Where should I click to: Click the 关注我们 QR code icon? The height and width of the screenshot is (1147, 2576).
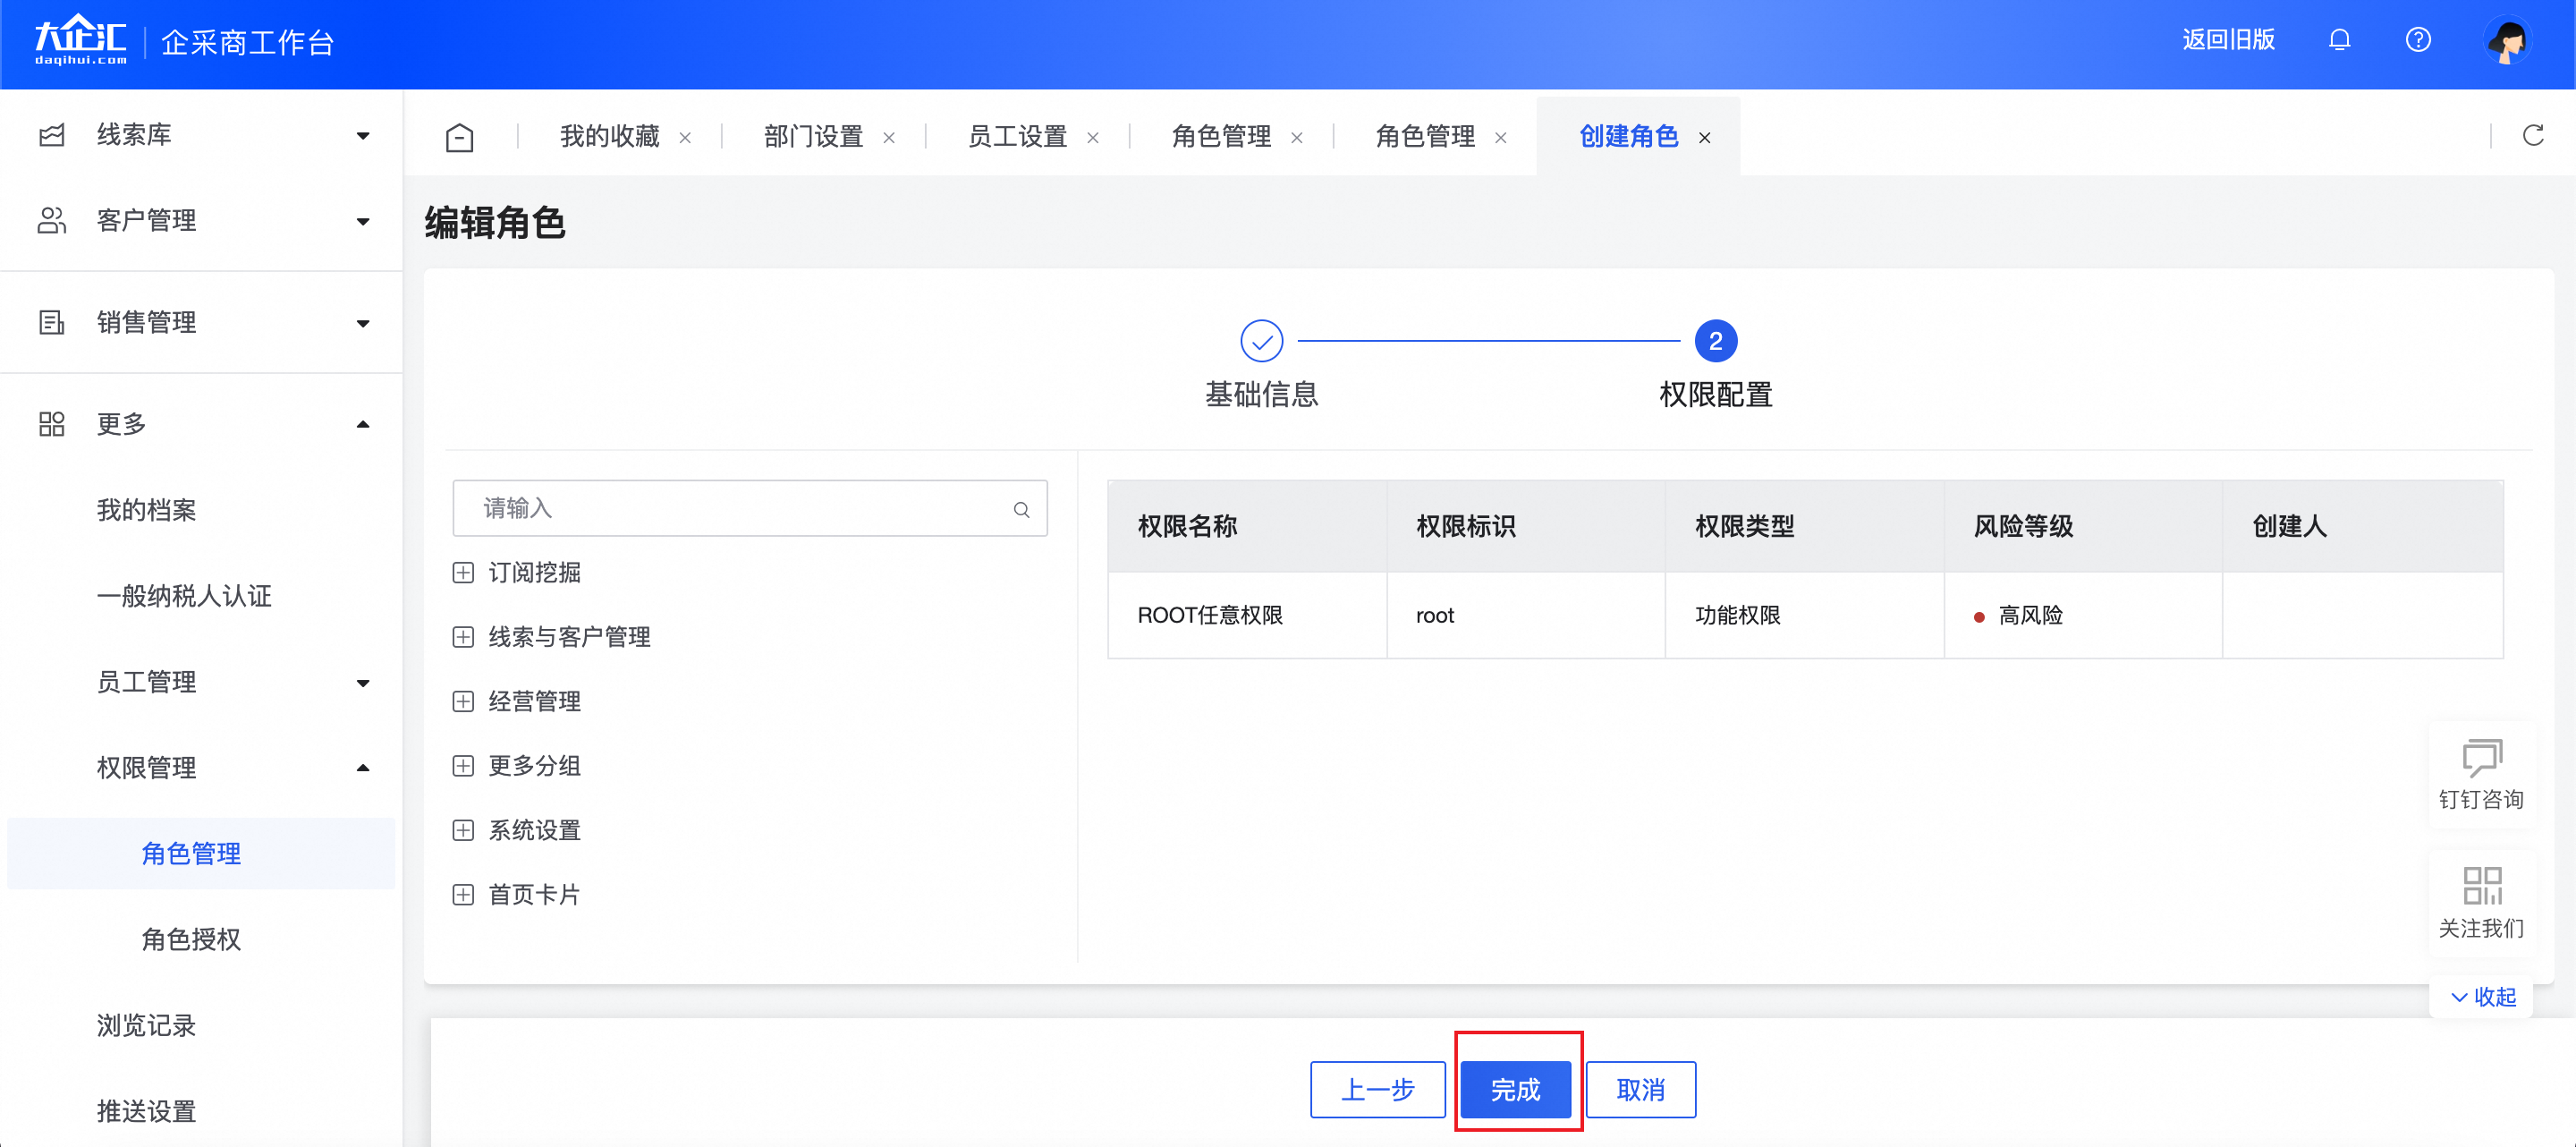click(2481, 885)
